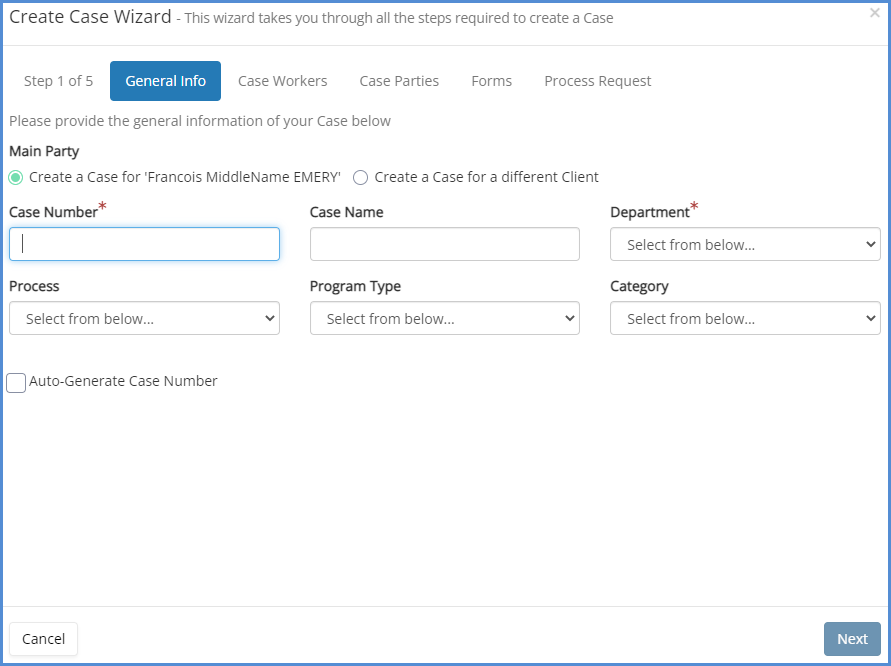
Task: Open the Process dropdown list
Action: 144,318
